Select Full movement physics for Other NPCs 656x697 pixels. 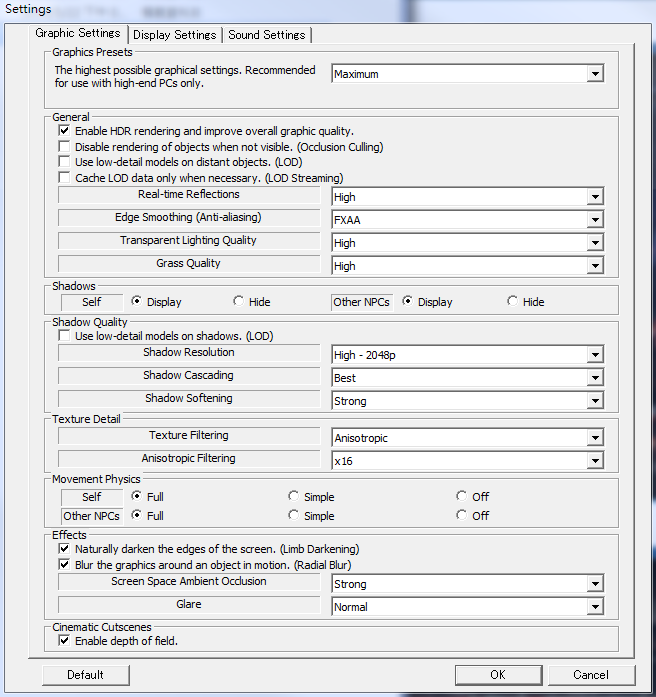pyautogui.click(x=136, y=515)
